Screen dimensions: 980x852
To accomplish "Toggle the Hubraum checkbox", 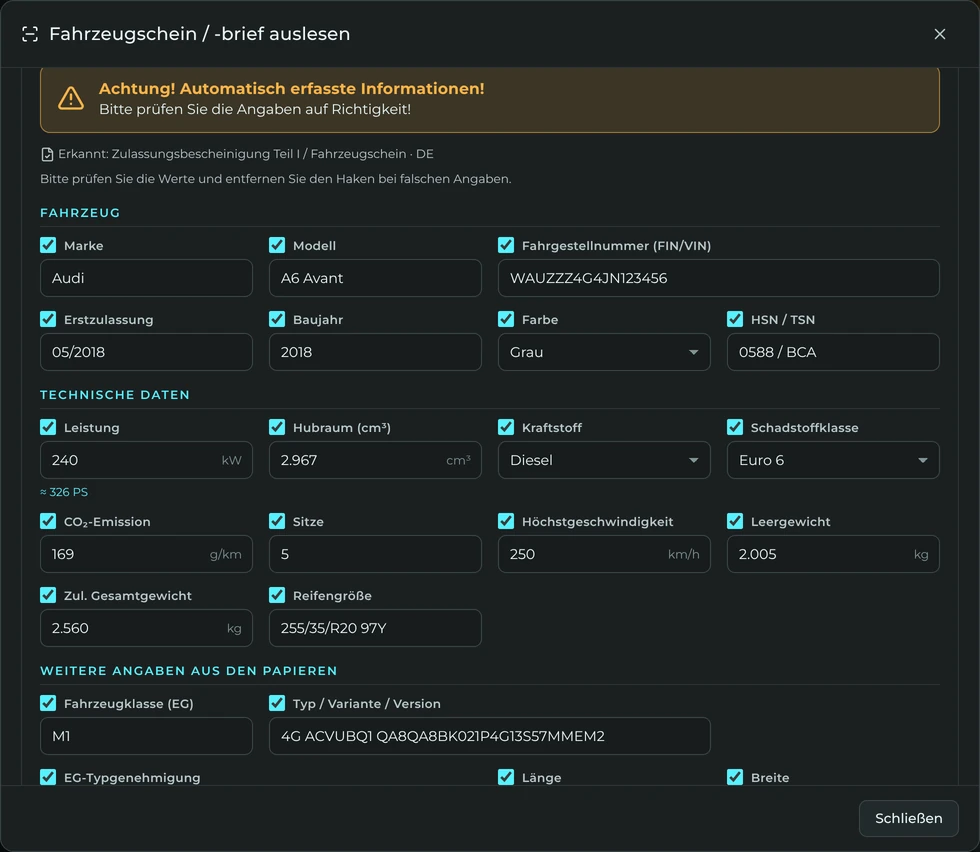I will pos(277,427).
